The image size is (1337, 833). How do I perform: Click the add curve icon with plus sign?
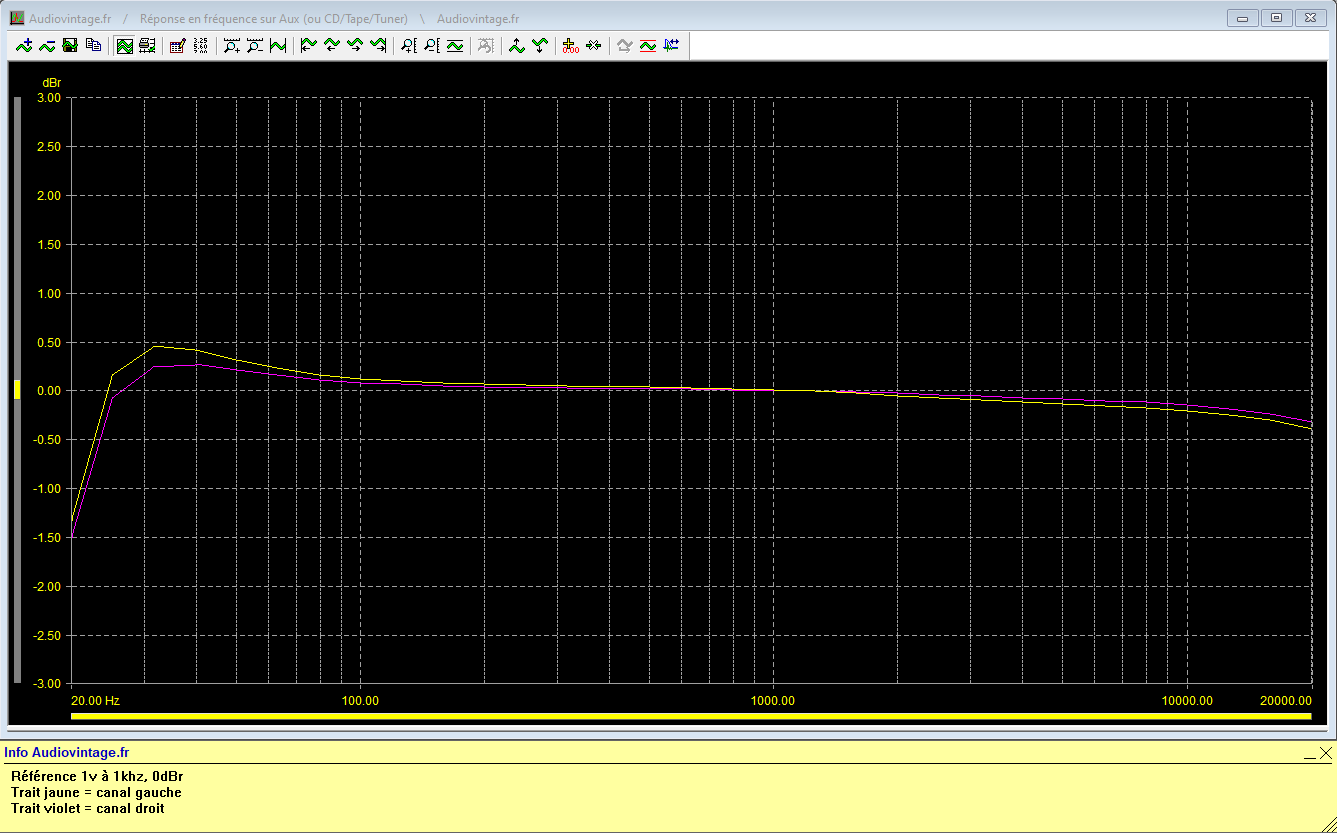[x=24, y=45]
